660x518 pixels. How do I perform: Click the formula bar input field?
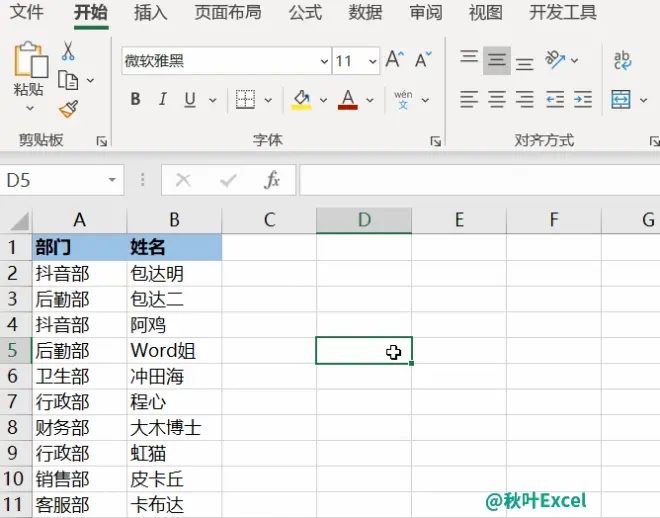tap(479, 180)
